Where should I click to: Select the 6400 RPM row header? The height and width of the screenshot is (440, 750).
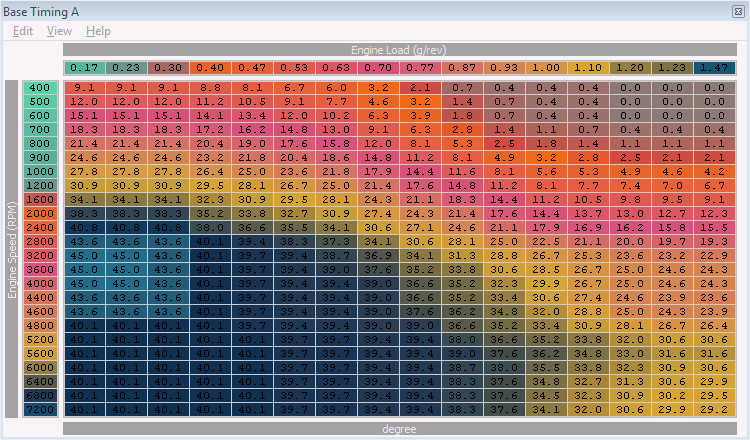(x=40, y=382)
